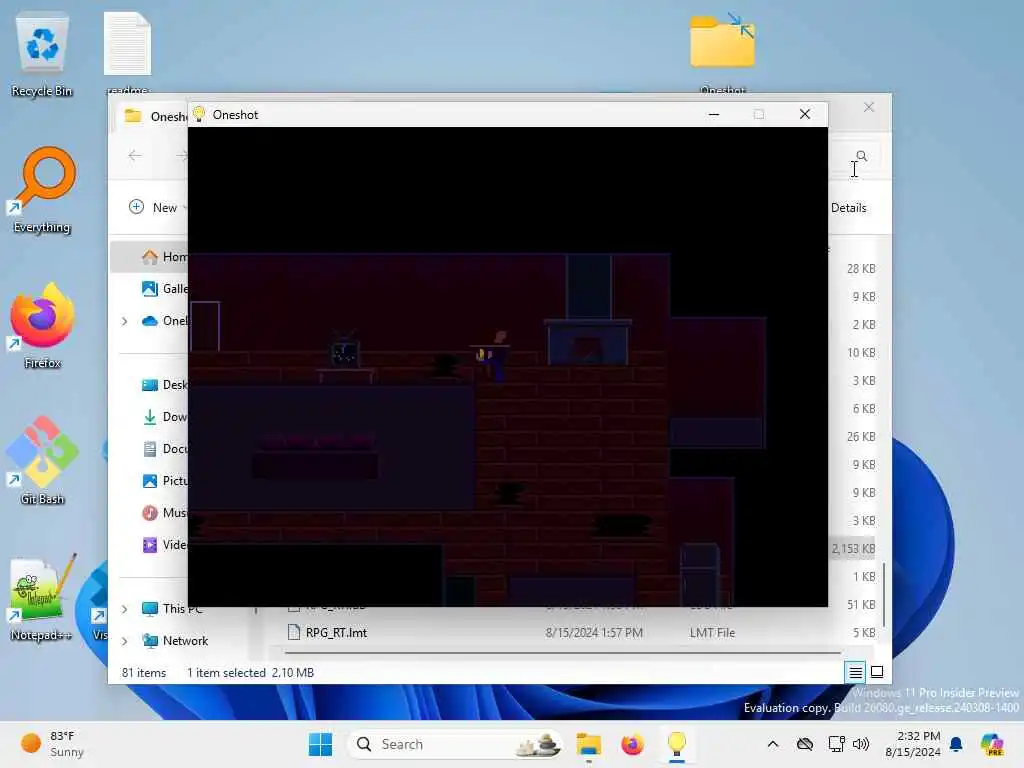The height and width of the screenshot is (768, 1024).
Task: Close the Oneshot game window
Action: pos(805,114)
